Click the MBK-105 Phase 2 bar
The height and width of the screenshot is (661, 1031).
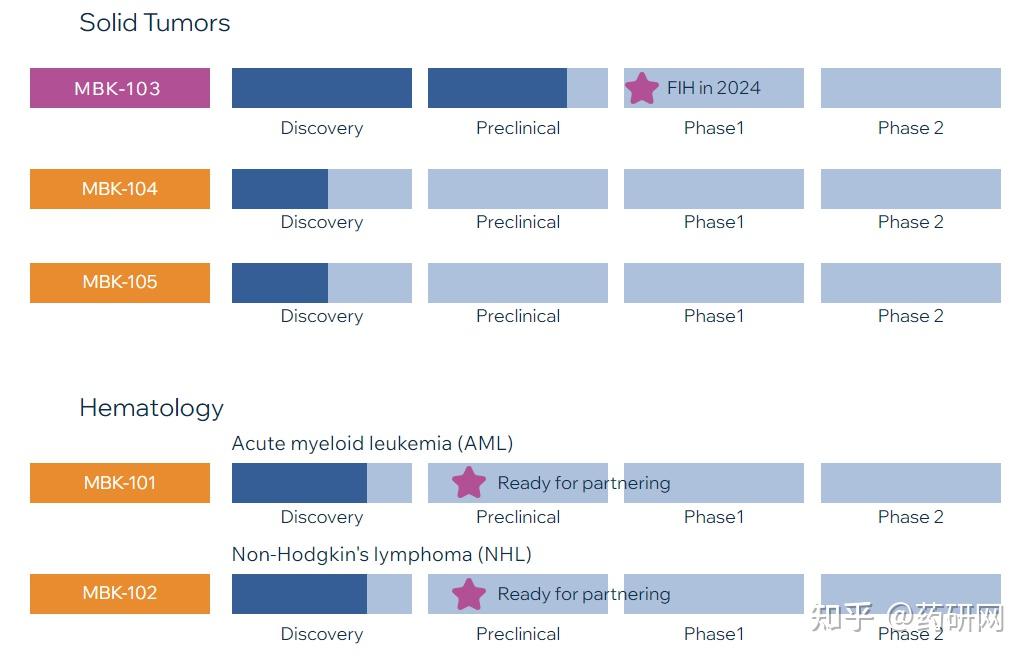tap(910, 283)
